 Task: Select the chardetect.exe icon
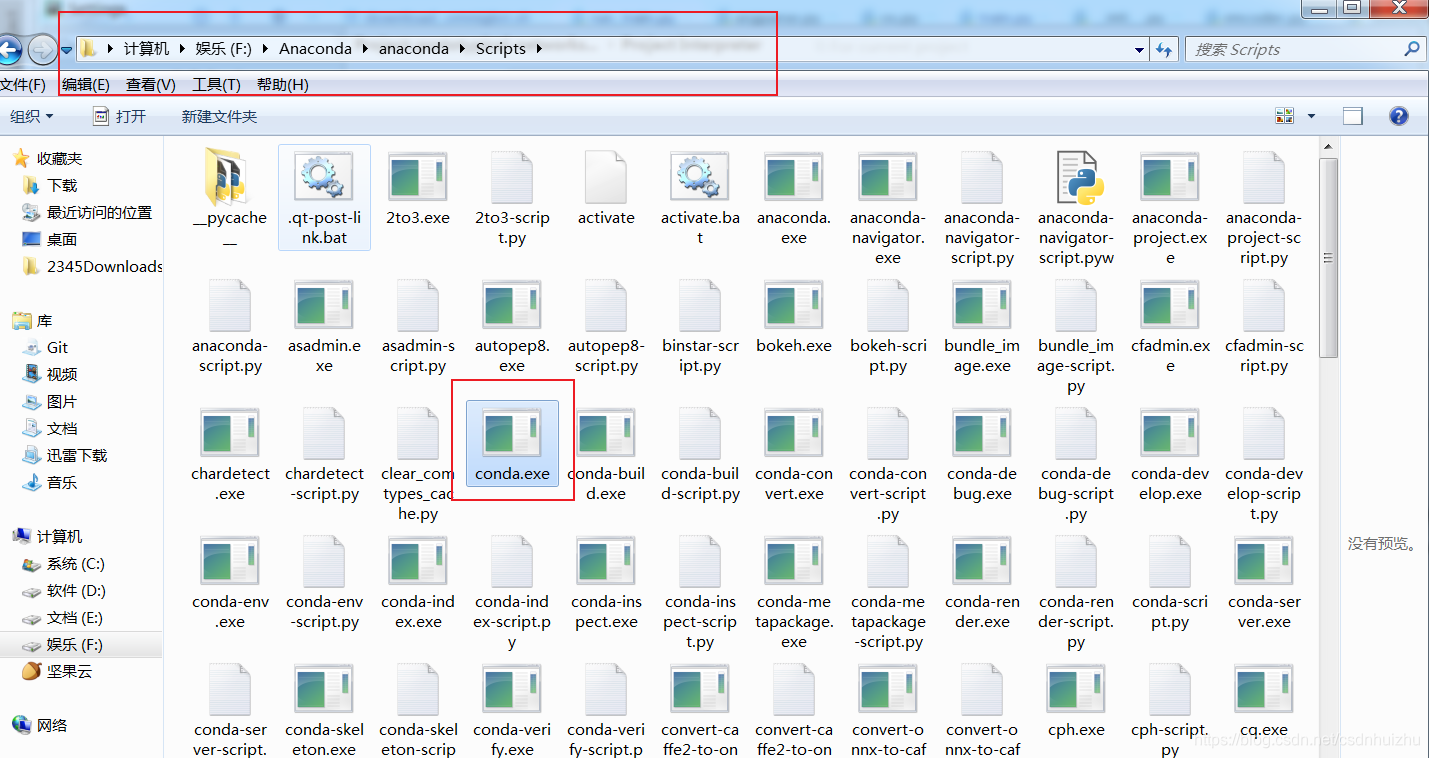pyautogui.click(x=230, y=434)
